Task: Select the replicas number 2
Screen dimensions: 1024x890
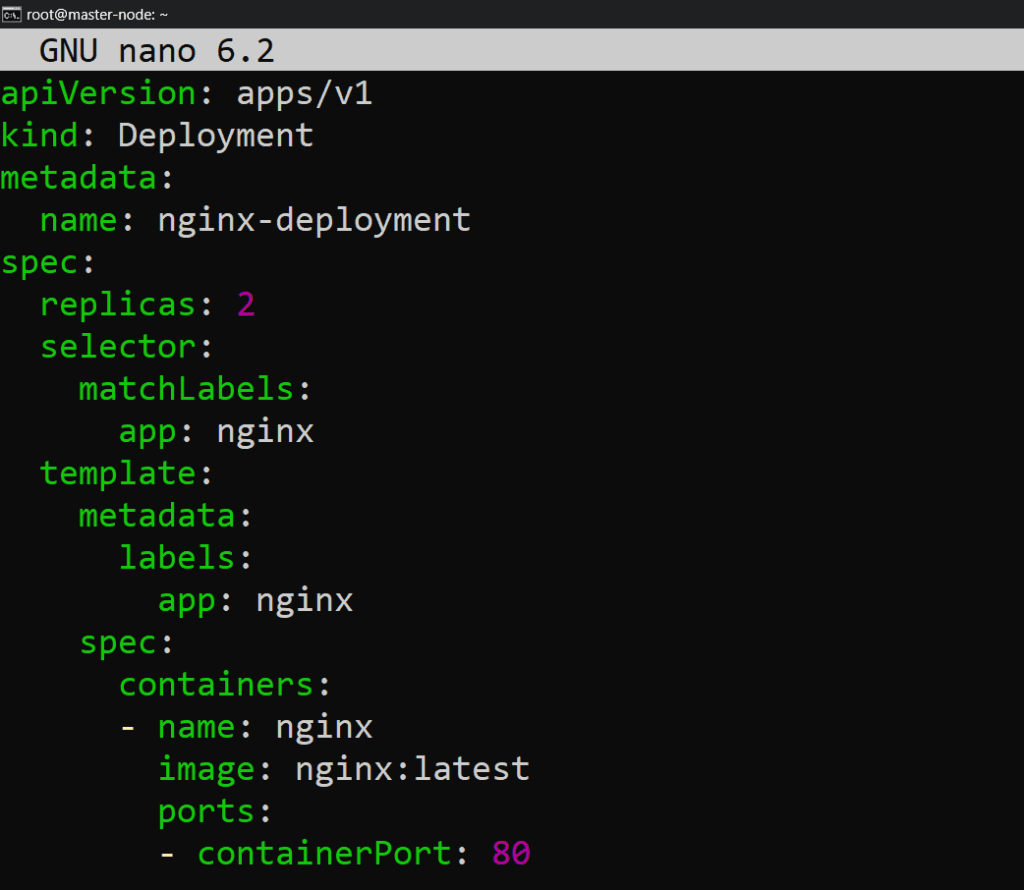Action: [246, 304]
